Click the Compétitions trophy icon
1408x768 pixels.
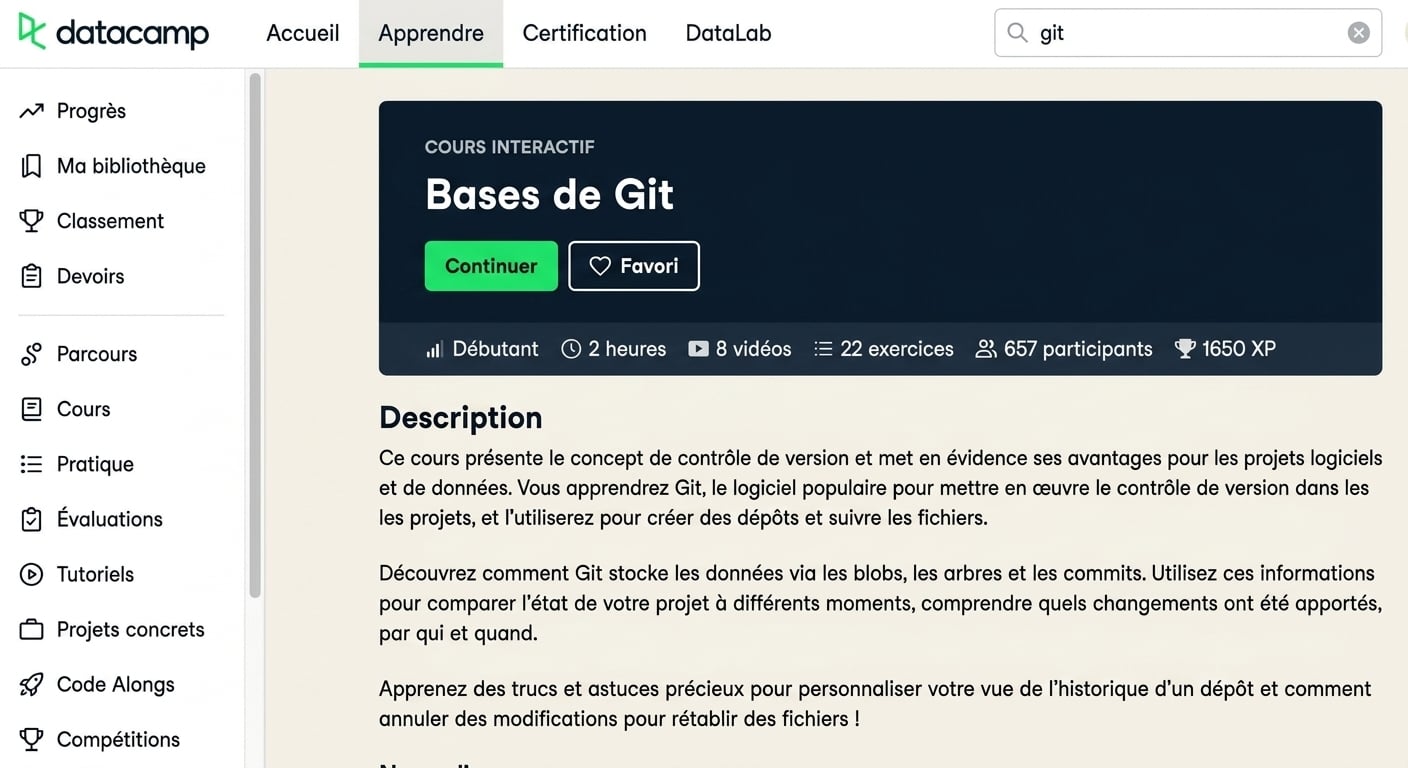click(x=32, y=739)
